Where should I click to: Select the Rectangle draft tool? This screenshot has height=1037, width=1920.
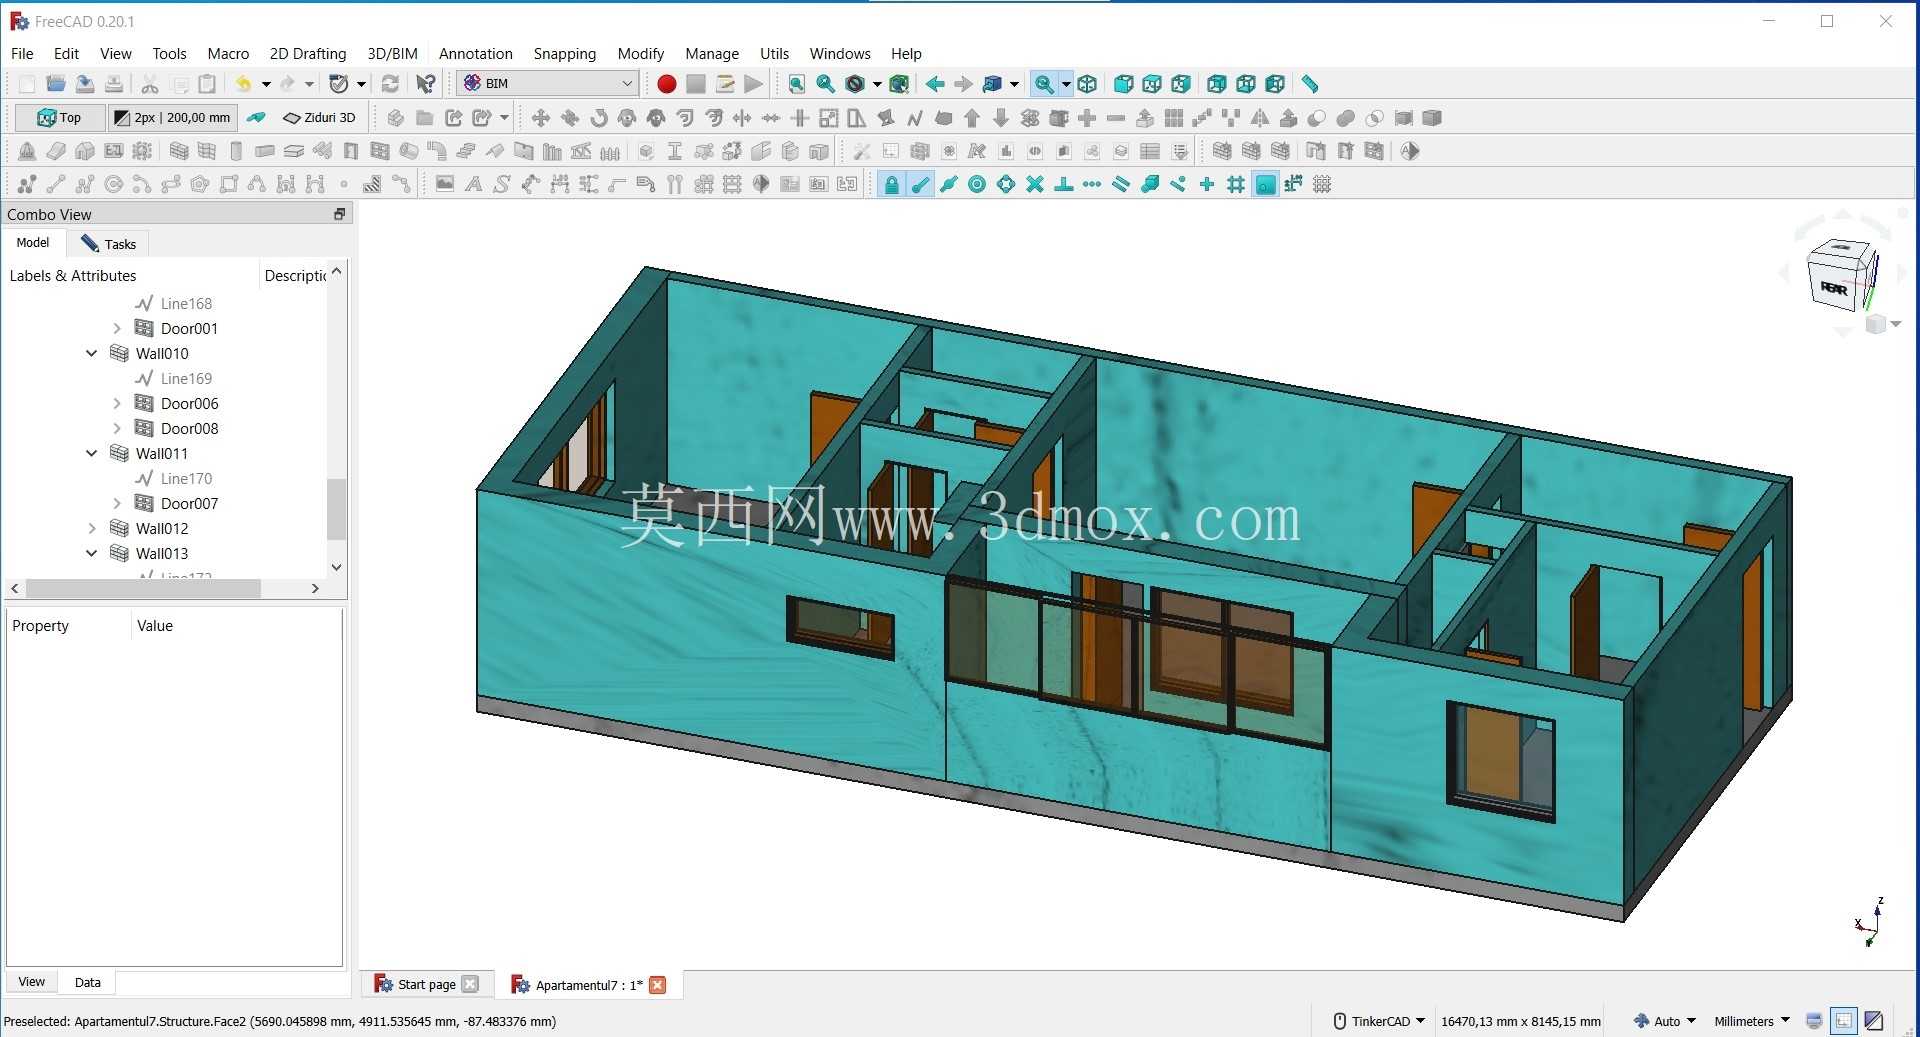tap(229, 184)
